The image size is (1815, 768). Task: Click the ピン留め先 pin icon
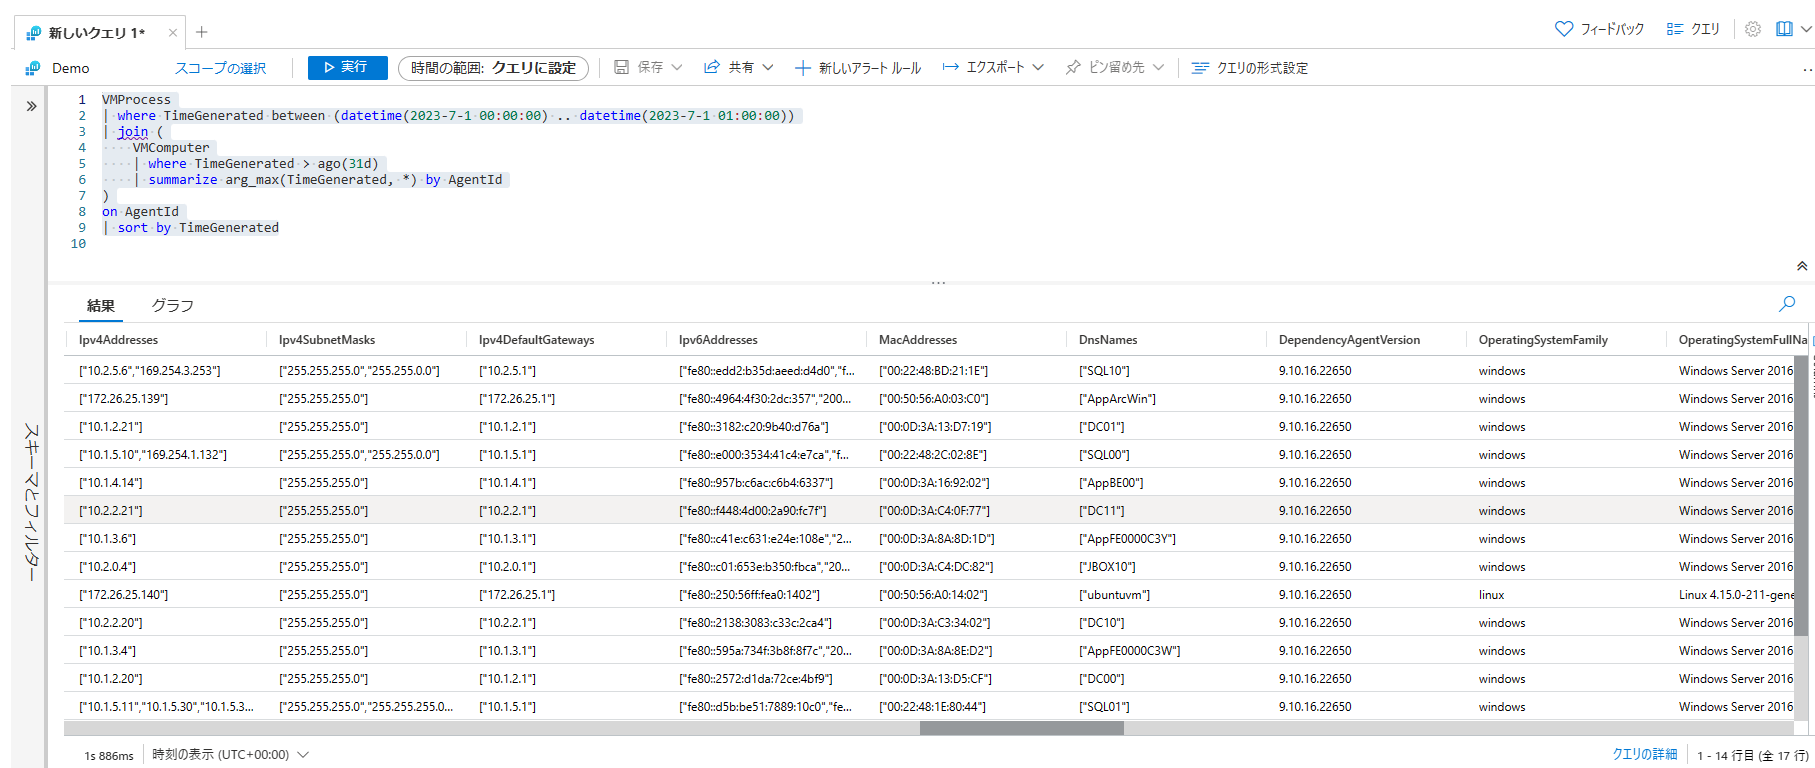(1073, 67)
